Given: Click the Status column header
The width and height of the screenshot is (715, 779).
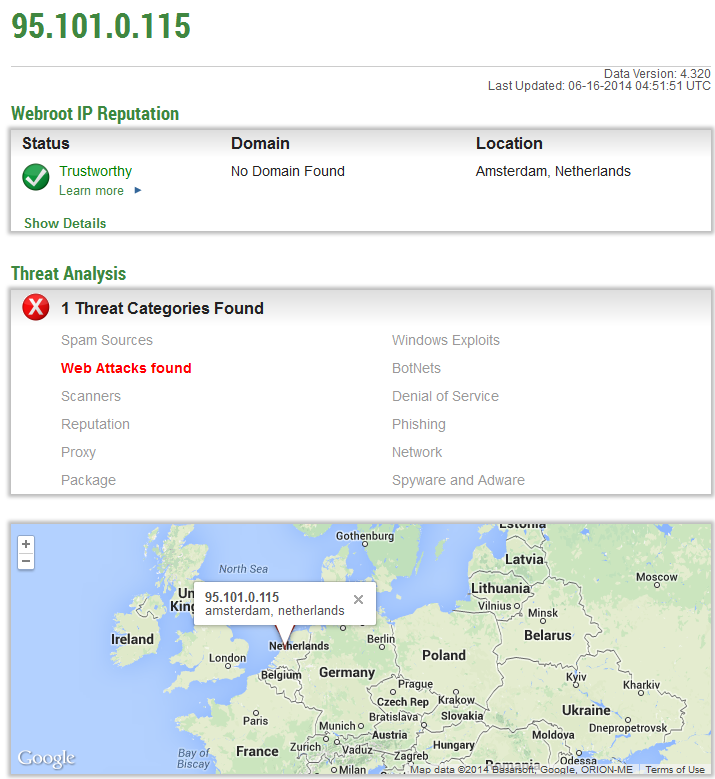Looking at the screenshot, I should (46, 144).
